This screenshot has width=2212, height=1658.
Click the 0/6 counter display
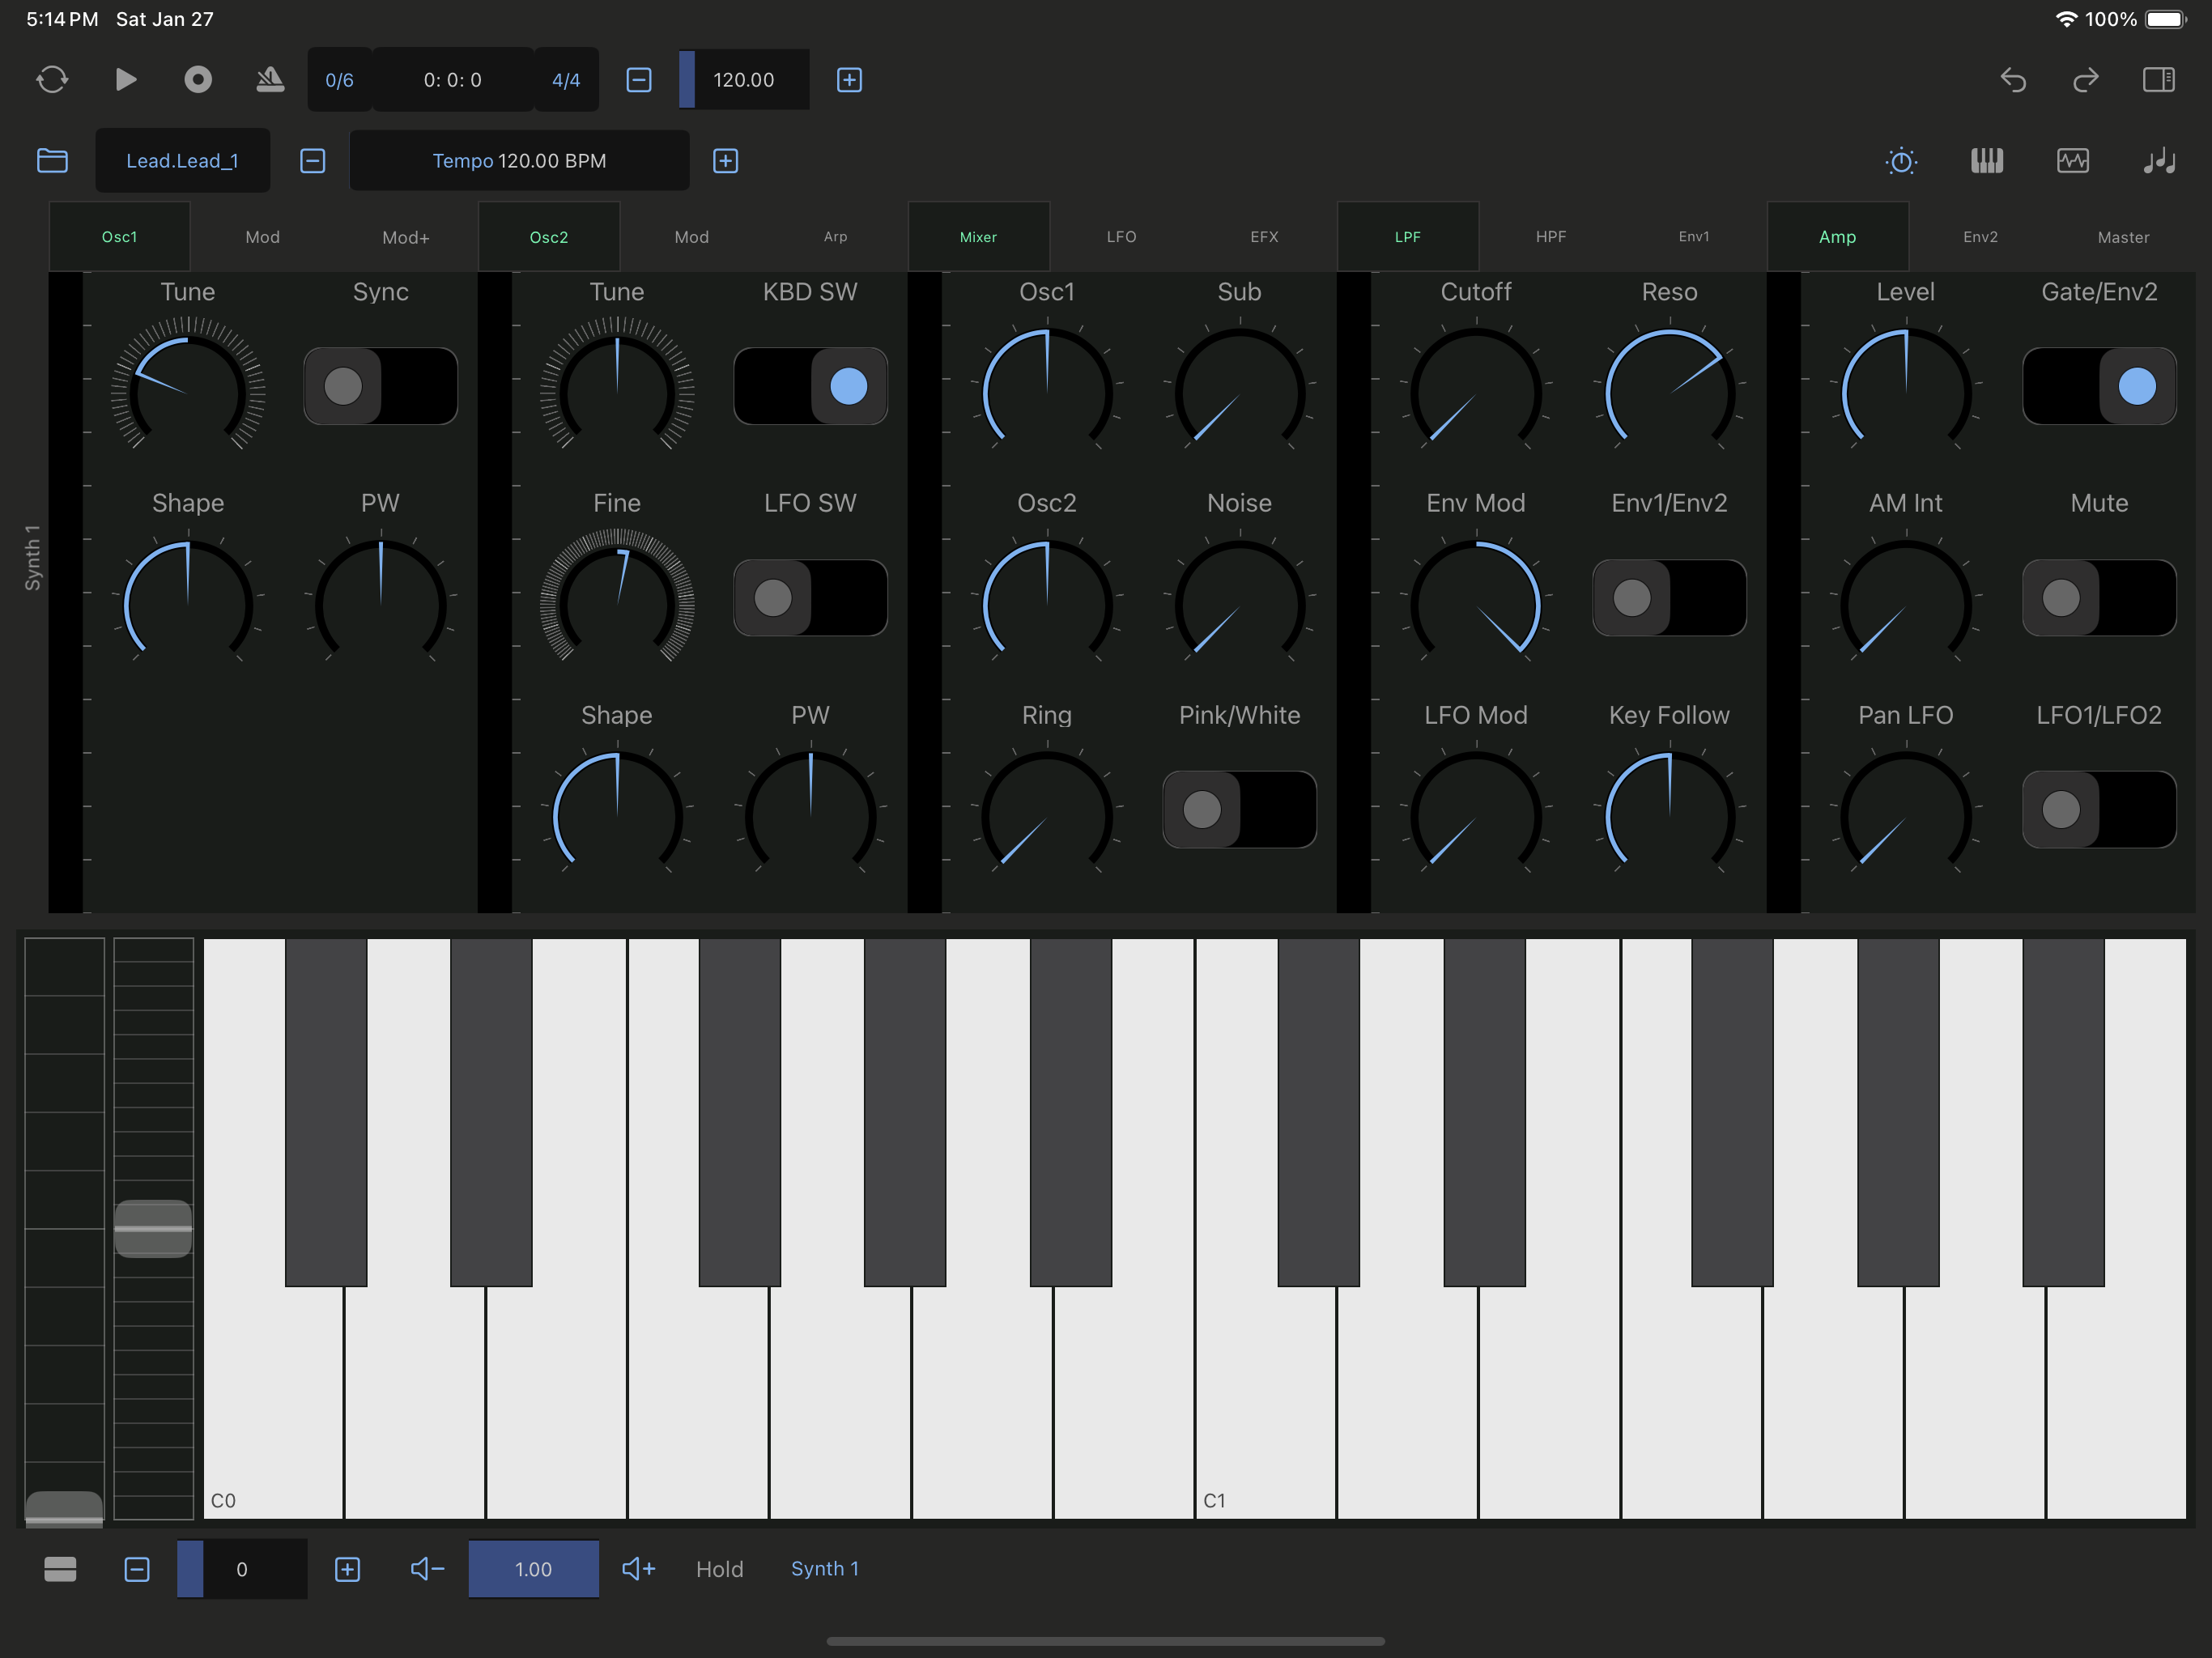click(x=339, y=80)
